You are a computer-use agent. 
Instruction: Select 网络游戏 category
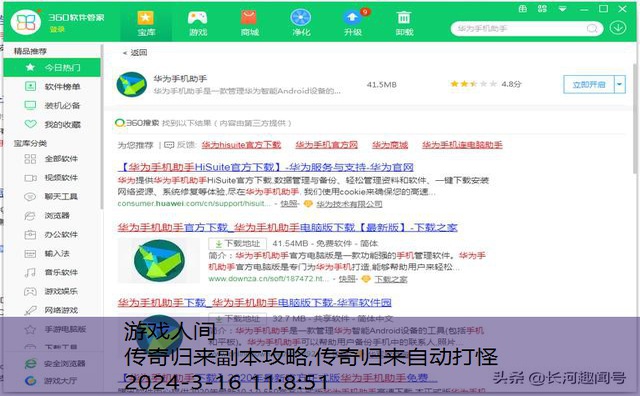52,310
